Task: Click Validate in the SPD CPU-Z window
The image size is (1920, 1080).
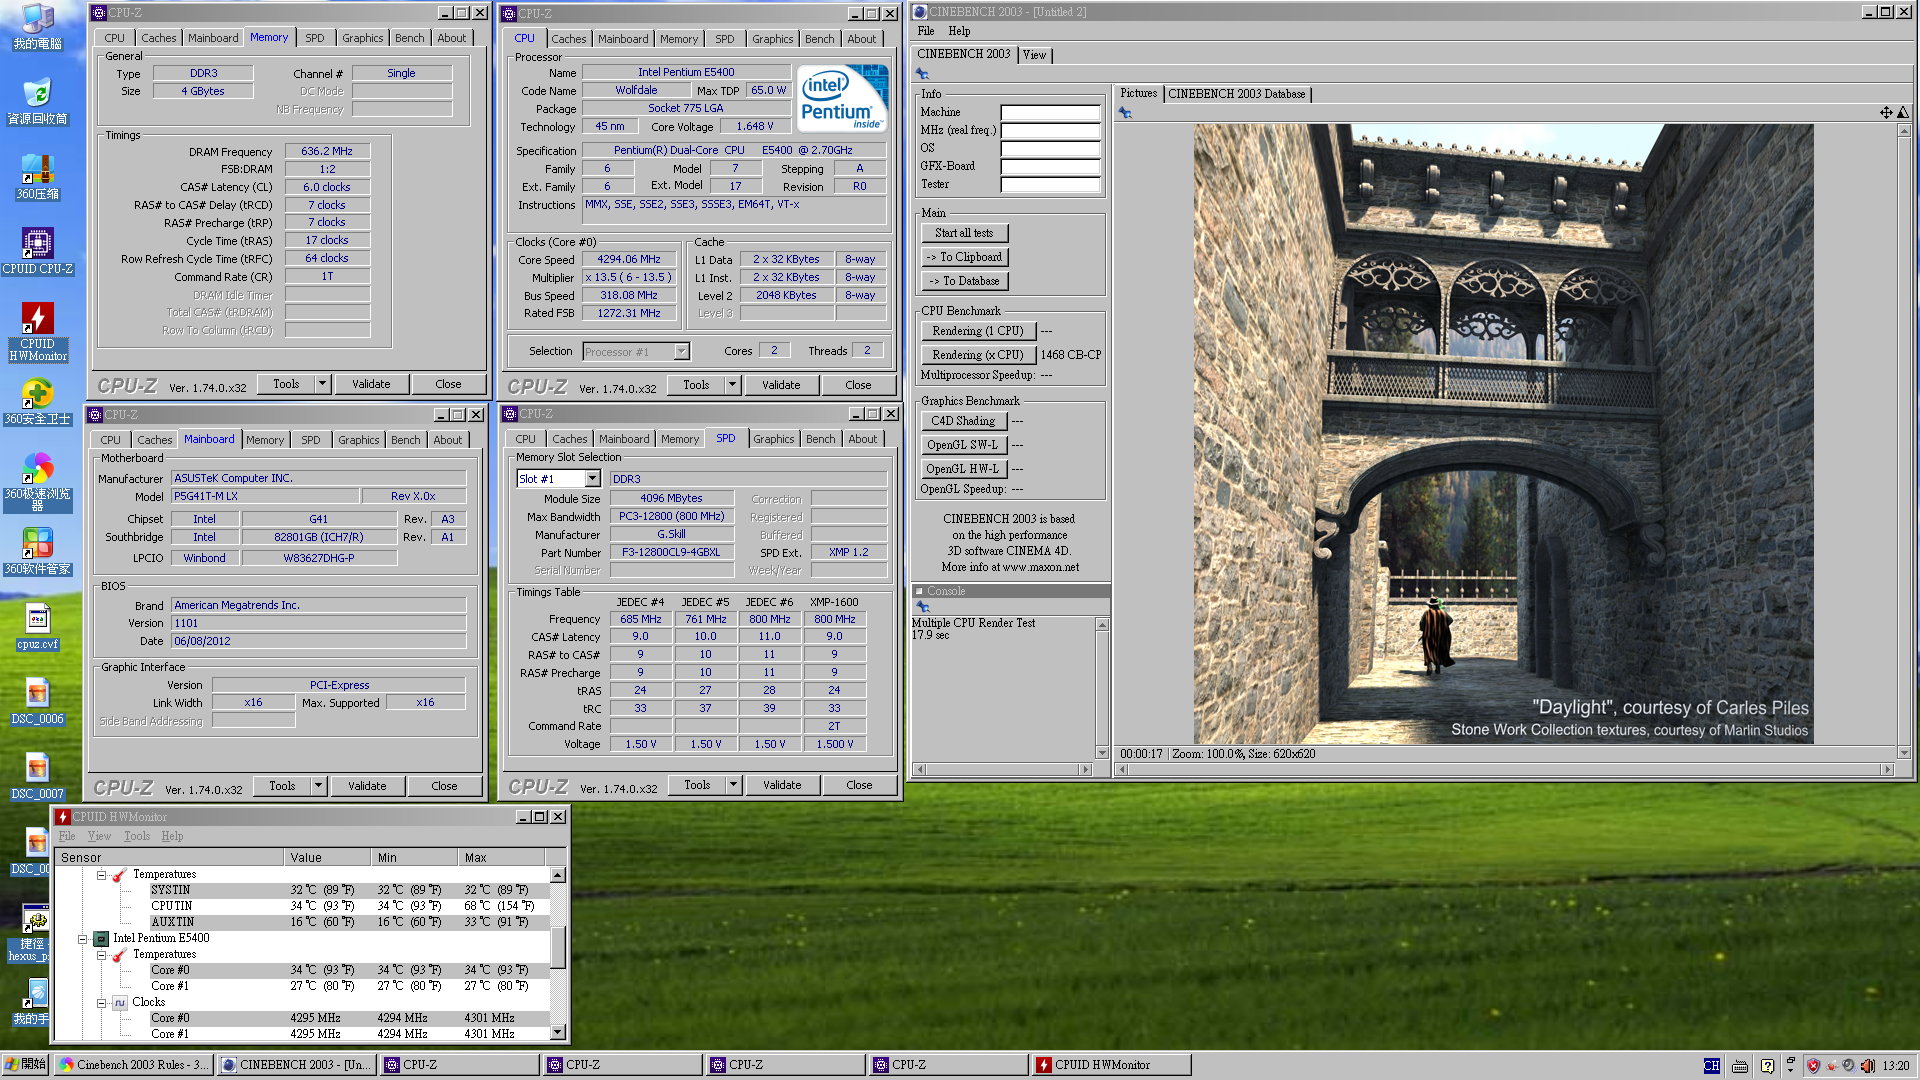Action: coord(781,785)
